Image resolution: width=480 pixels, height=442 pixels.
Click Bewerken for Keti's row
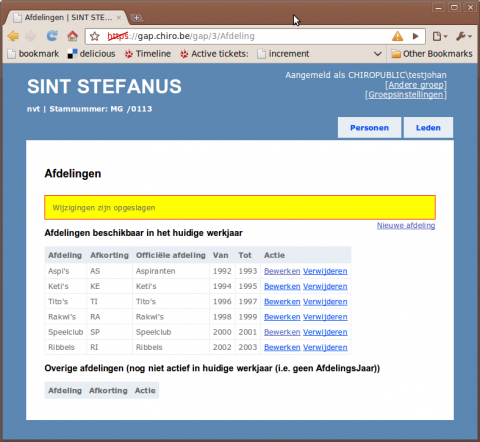point(282,286)
